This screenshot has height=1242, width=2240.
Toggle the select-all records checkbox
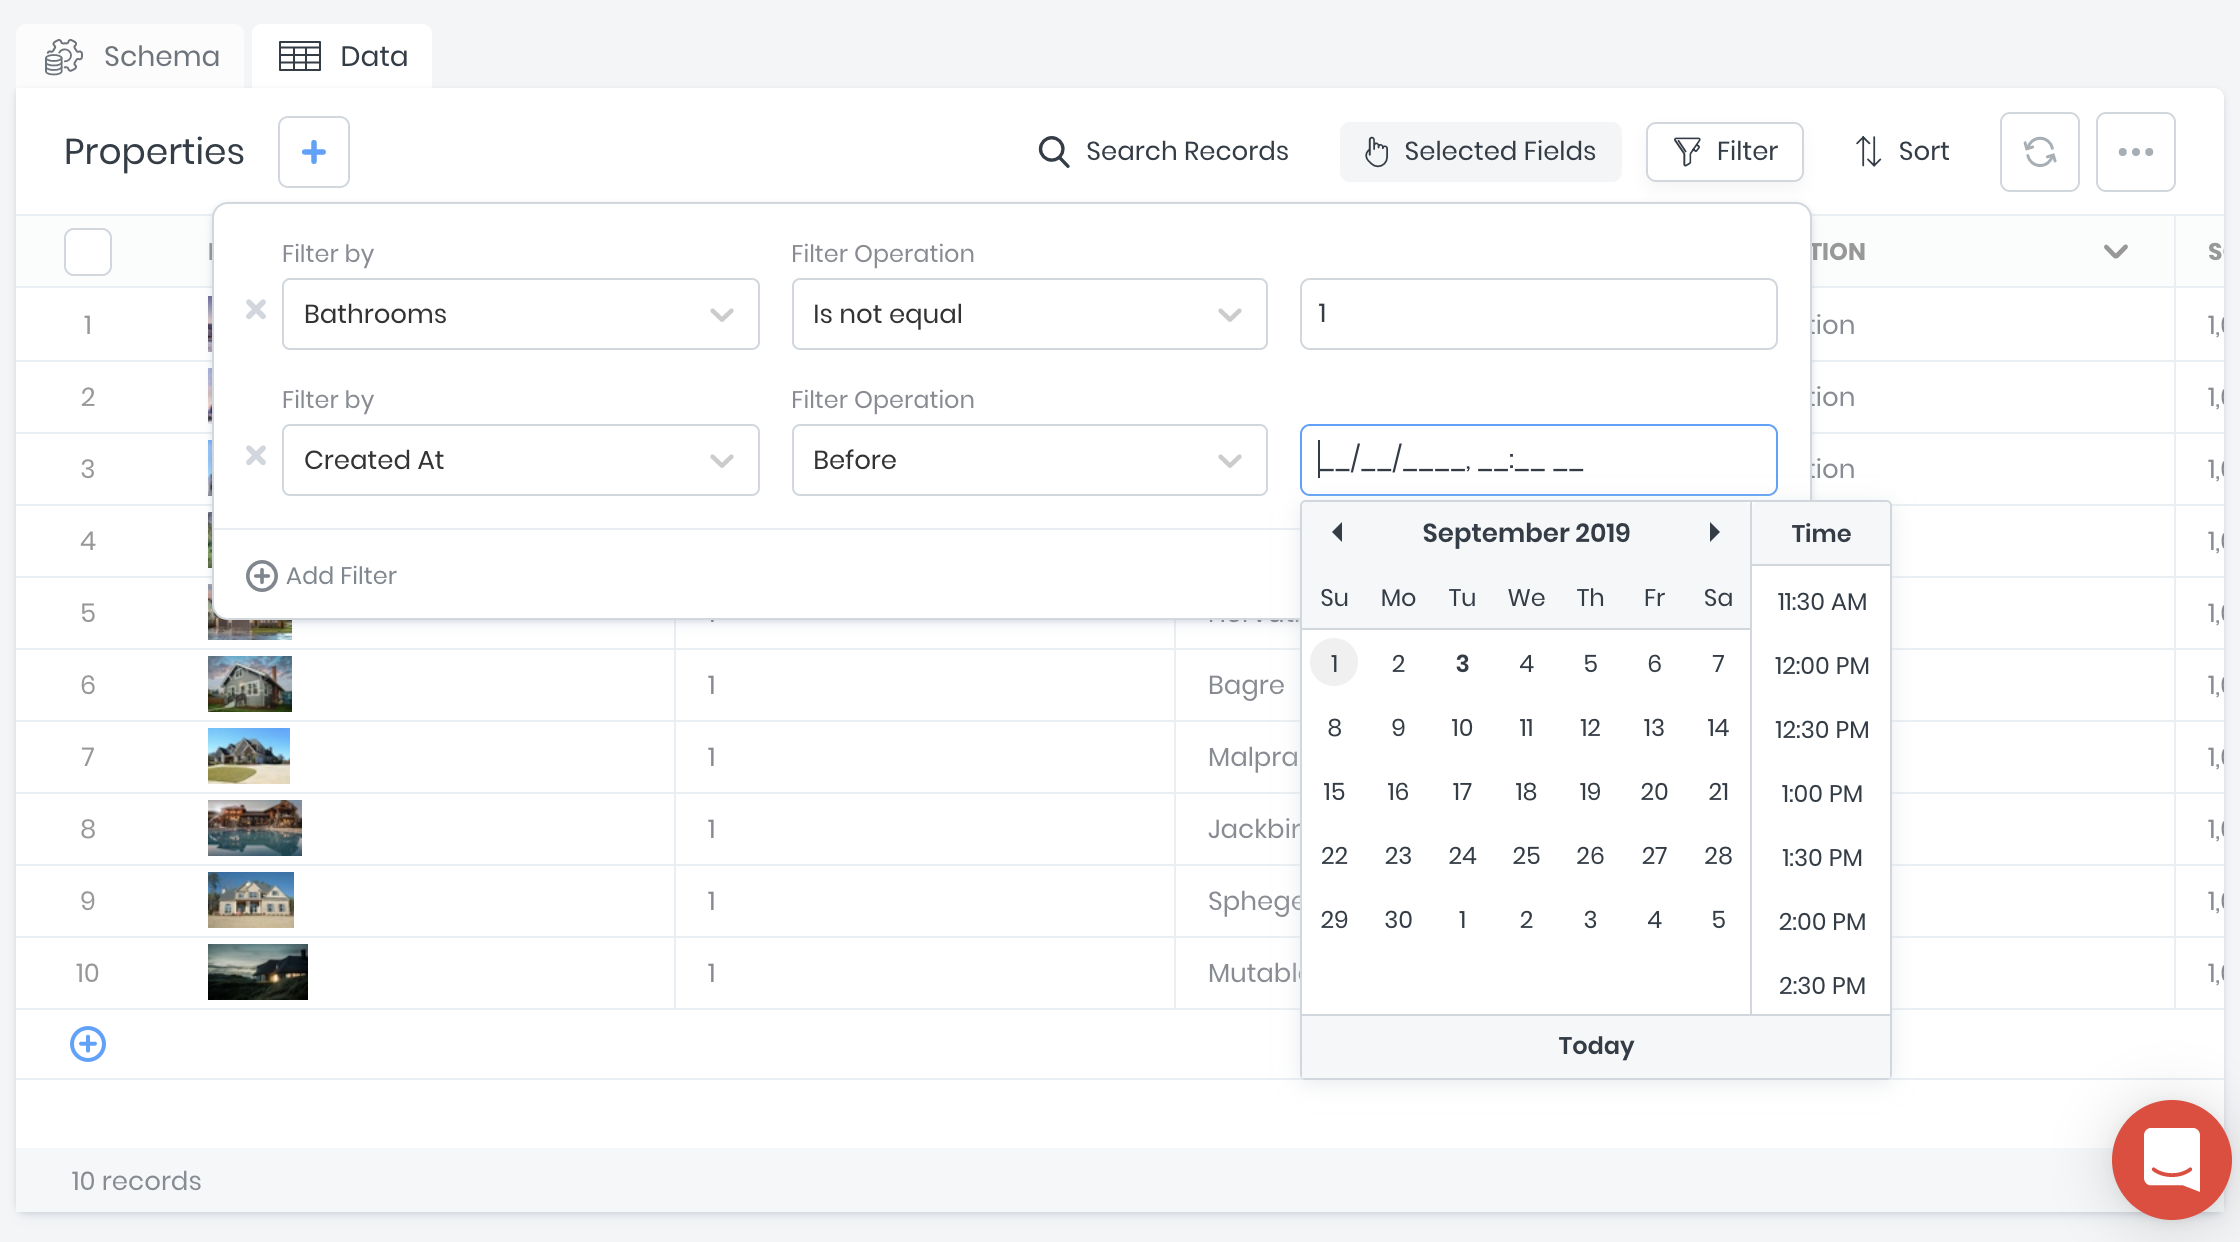coord(88,252)
